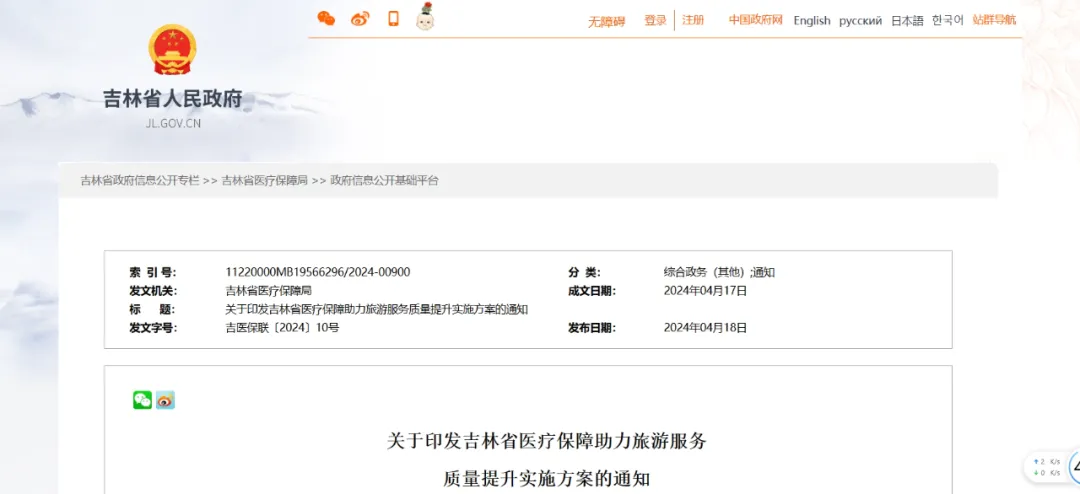
Task: Click article heading line 质量提升实施方案的通知
Action: 547,478
